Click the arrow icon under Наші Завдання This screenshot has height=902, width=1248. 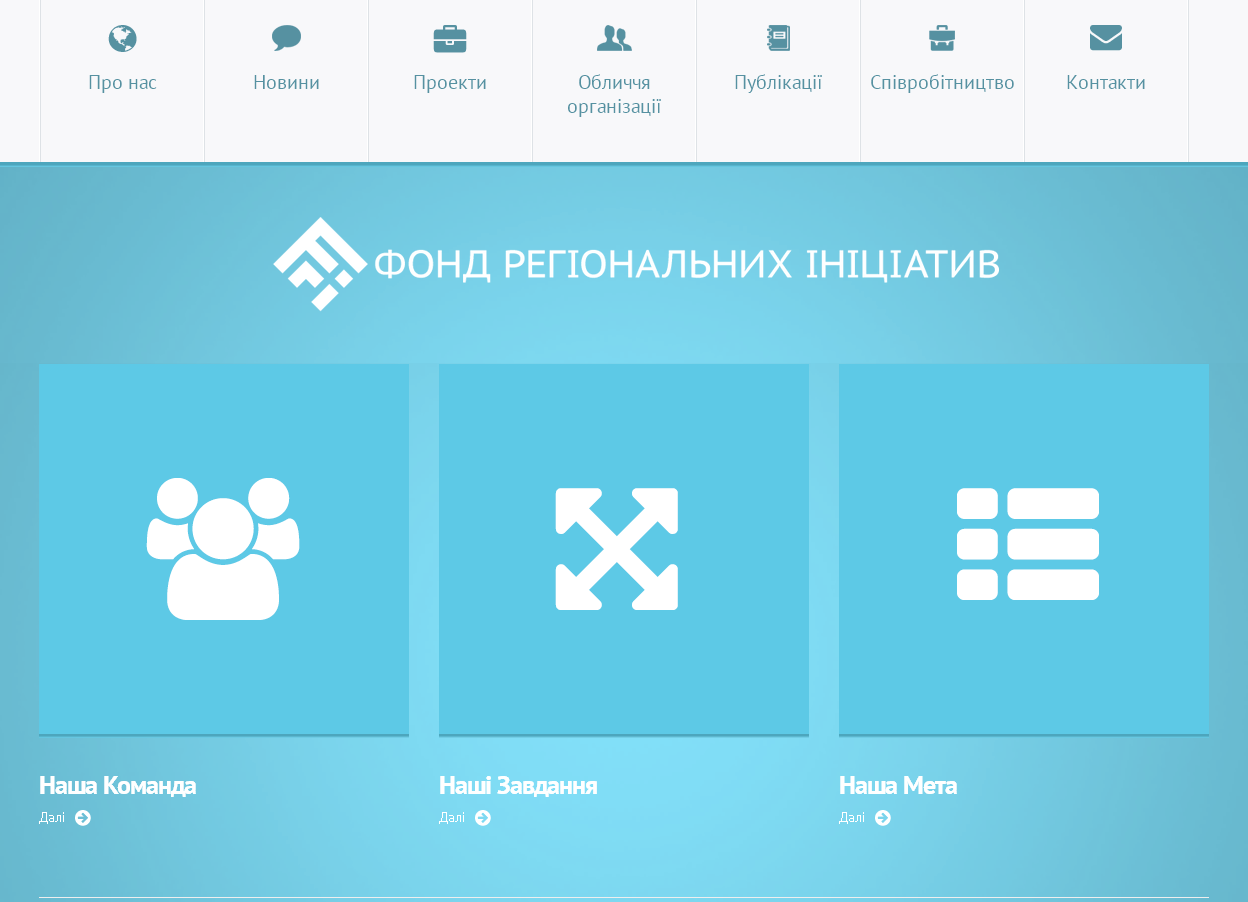(483, 818)
